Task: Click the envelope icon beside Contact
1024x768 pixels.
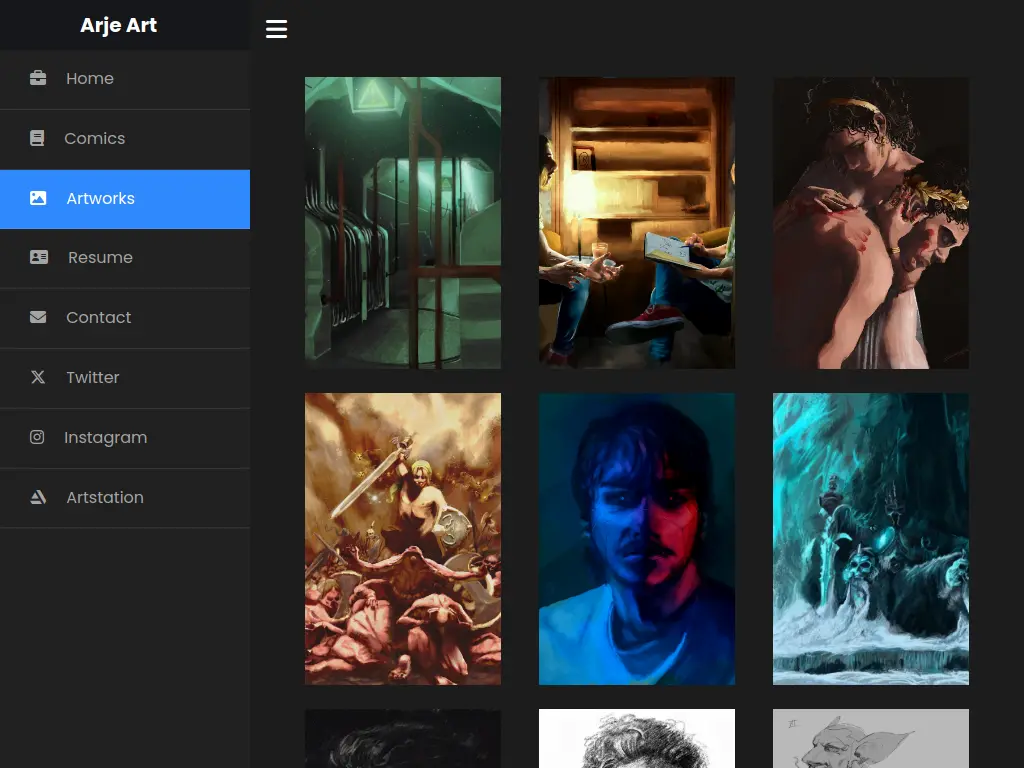Action: [x=38, y=317]
